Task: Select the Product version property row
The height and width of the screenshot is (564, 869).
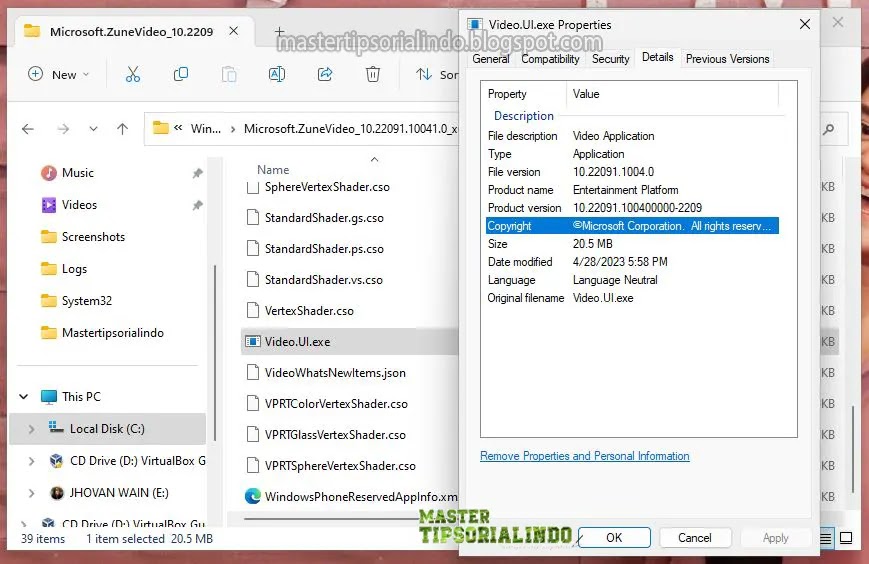Action: [x=632, y=208]
